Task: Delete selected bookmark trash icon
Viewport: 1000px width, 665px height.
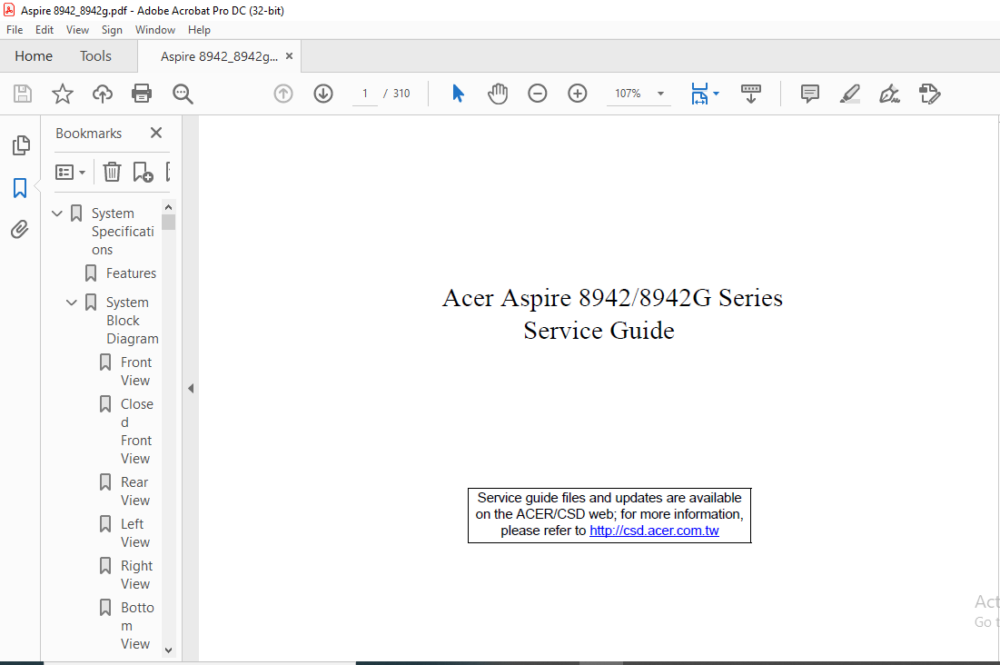Action: (x=112, y=172)
